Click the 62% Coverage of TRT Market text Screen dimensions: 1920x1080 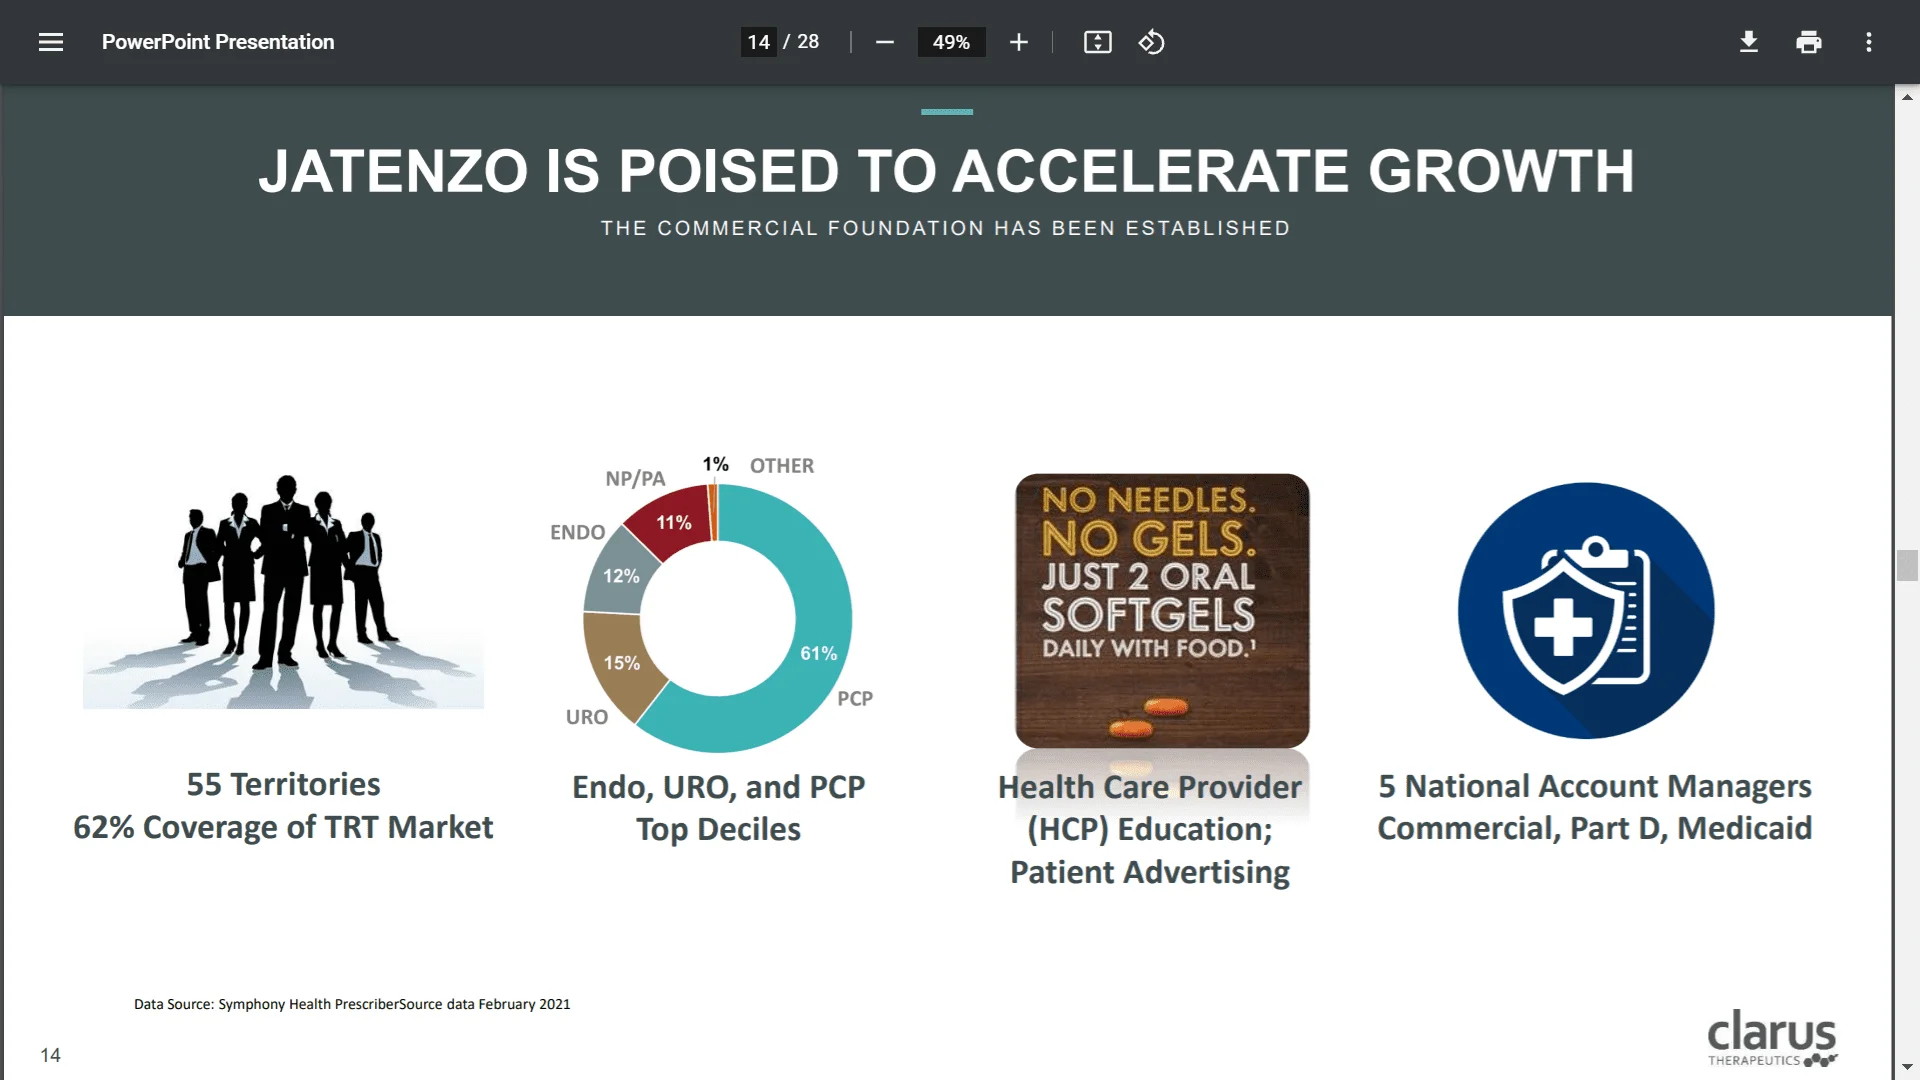tap(283, 827)
